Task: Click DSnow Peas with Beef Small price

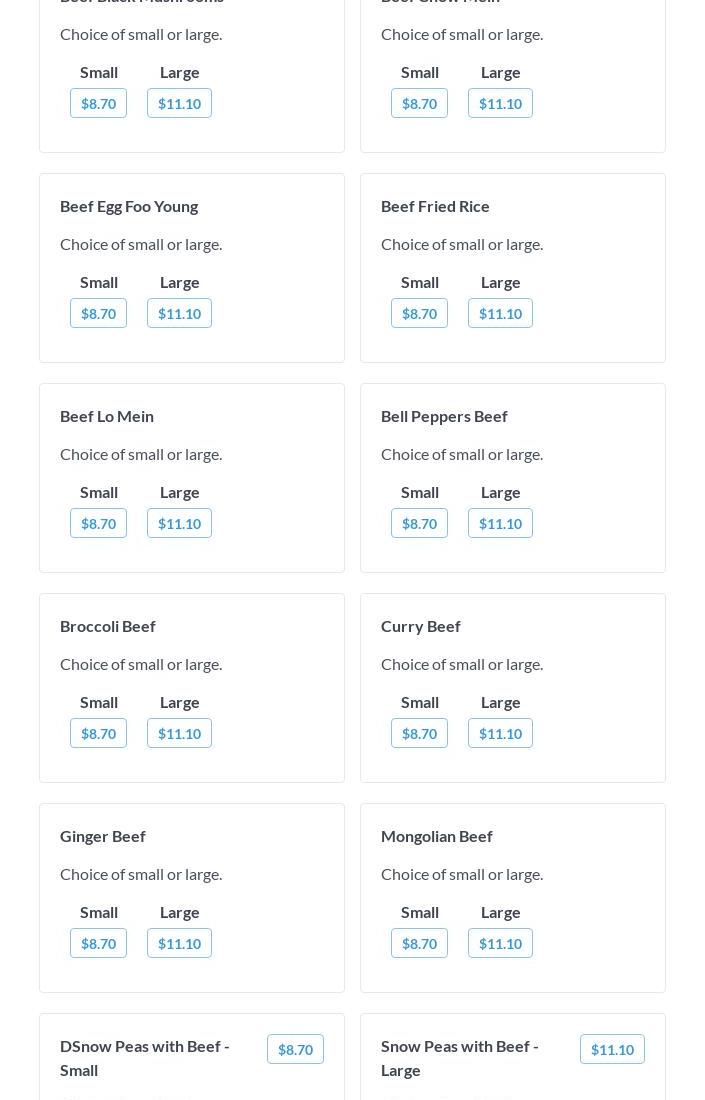Action: tap(295, 1049)
